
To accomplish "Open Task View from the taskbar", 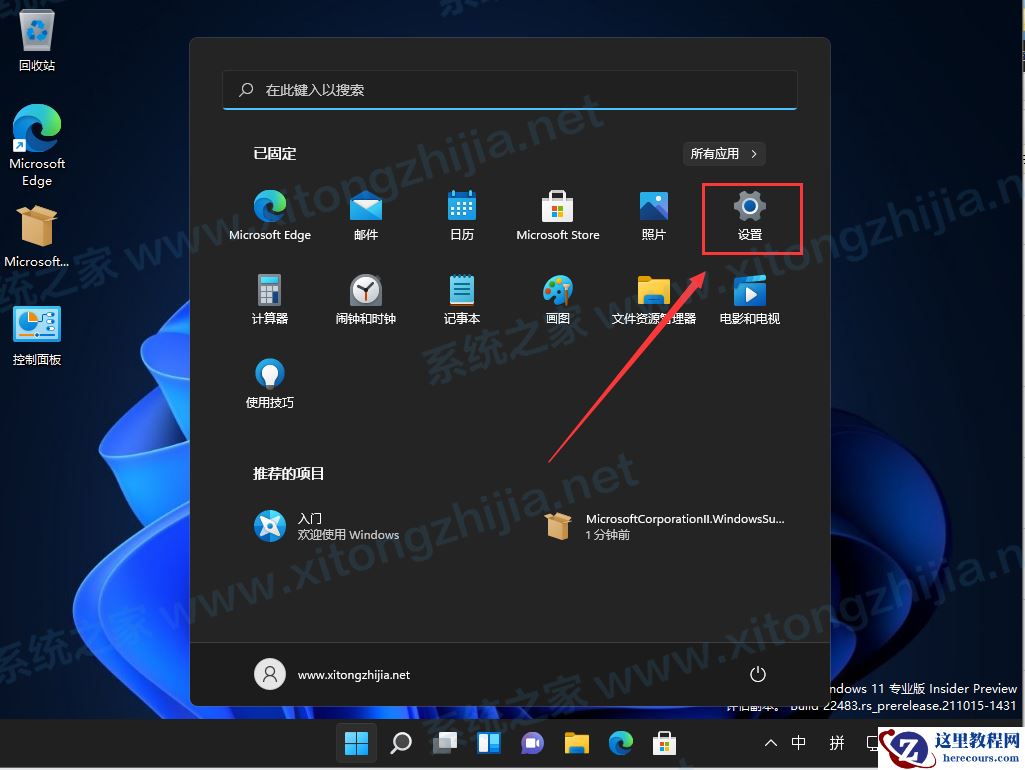I will pyautogui.click(x=444, y=743).
